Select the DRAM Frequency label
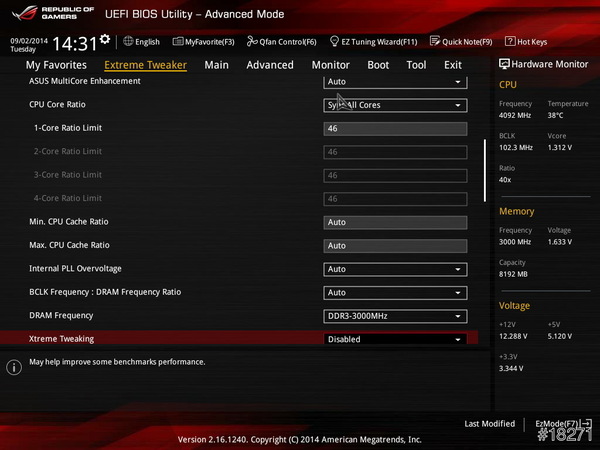The image size is (600, 450). click(61, 316)
